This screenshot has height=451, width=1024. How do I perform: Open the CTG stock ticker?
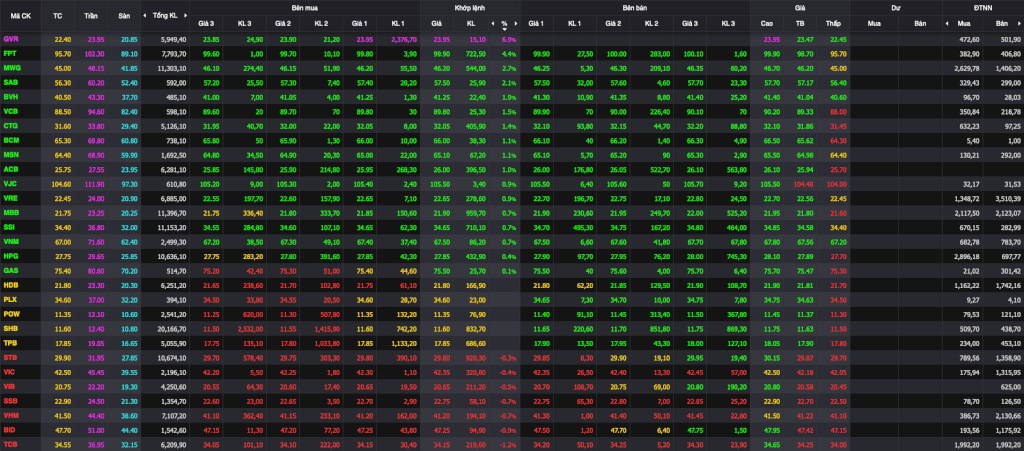coord(10,125)
